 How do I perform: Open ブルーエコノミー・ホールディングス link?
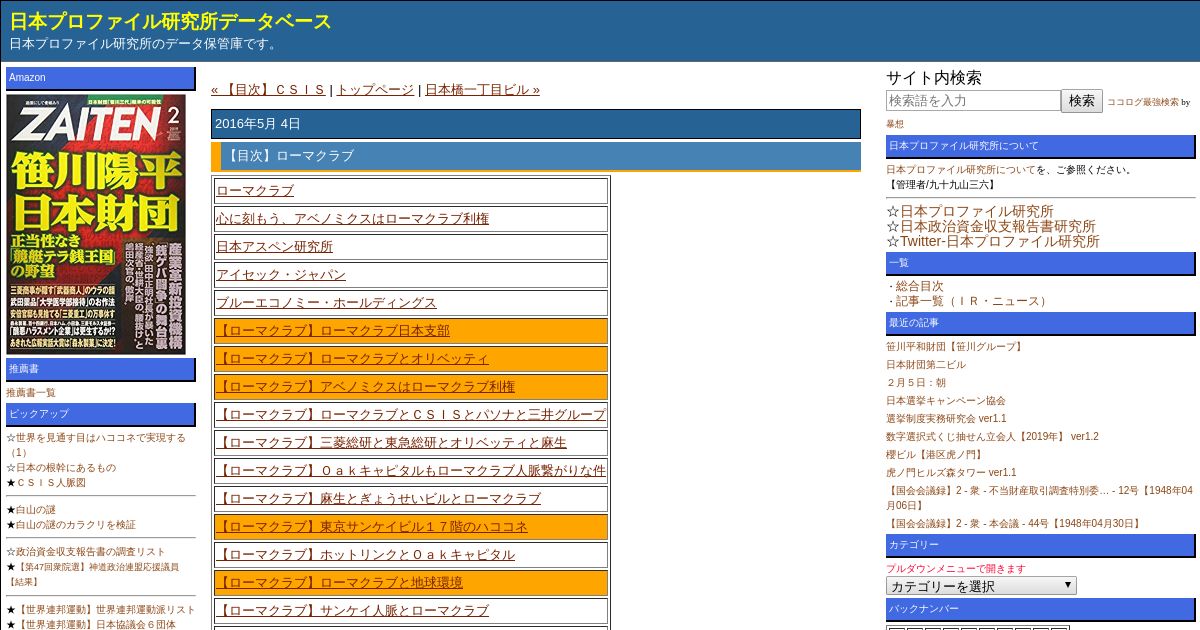pyautogui.click(x=326, y=303)
